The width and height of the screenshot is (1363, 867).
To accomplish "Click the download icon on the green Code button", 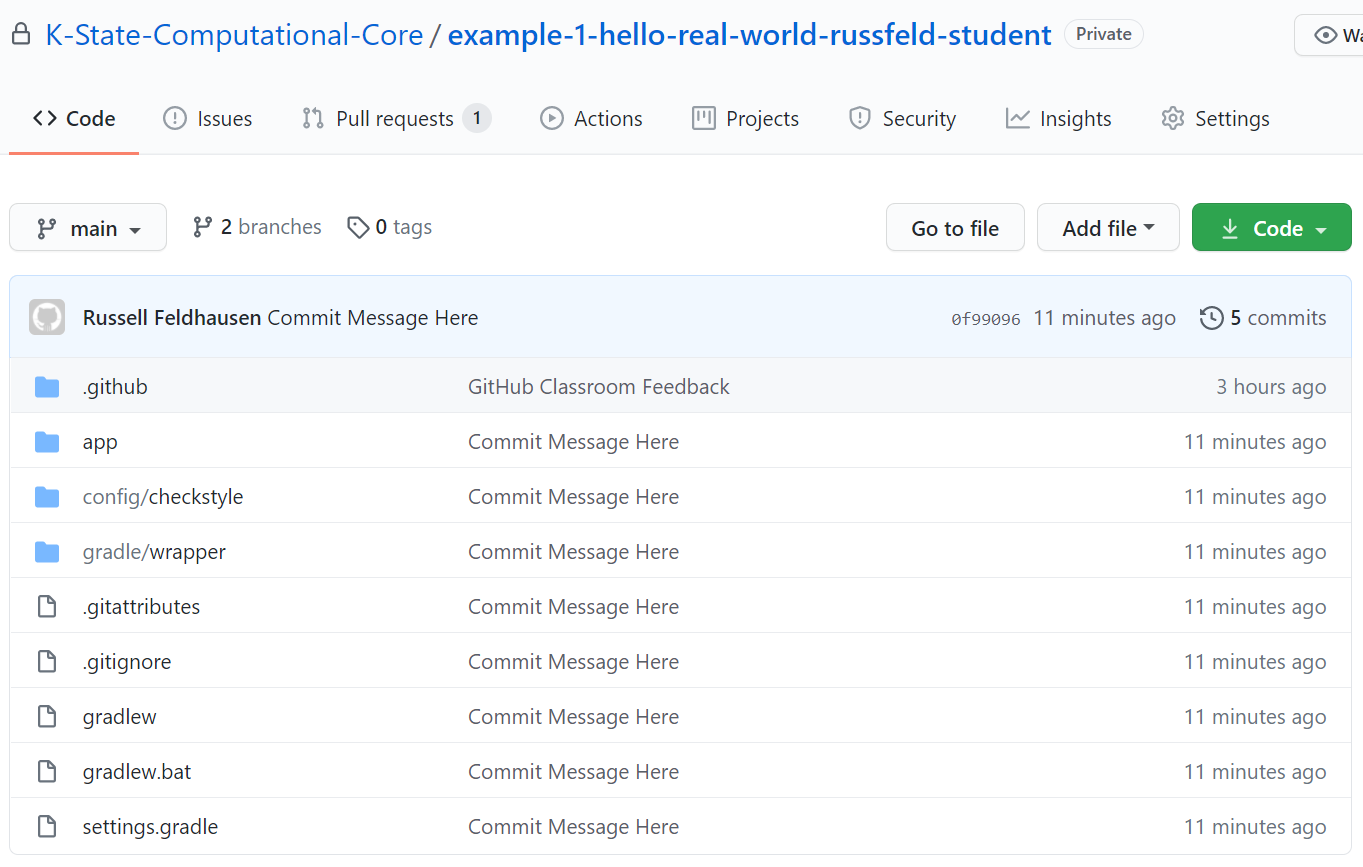I will tap(1230, 229).
